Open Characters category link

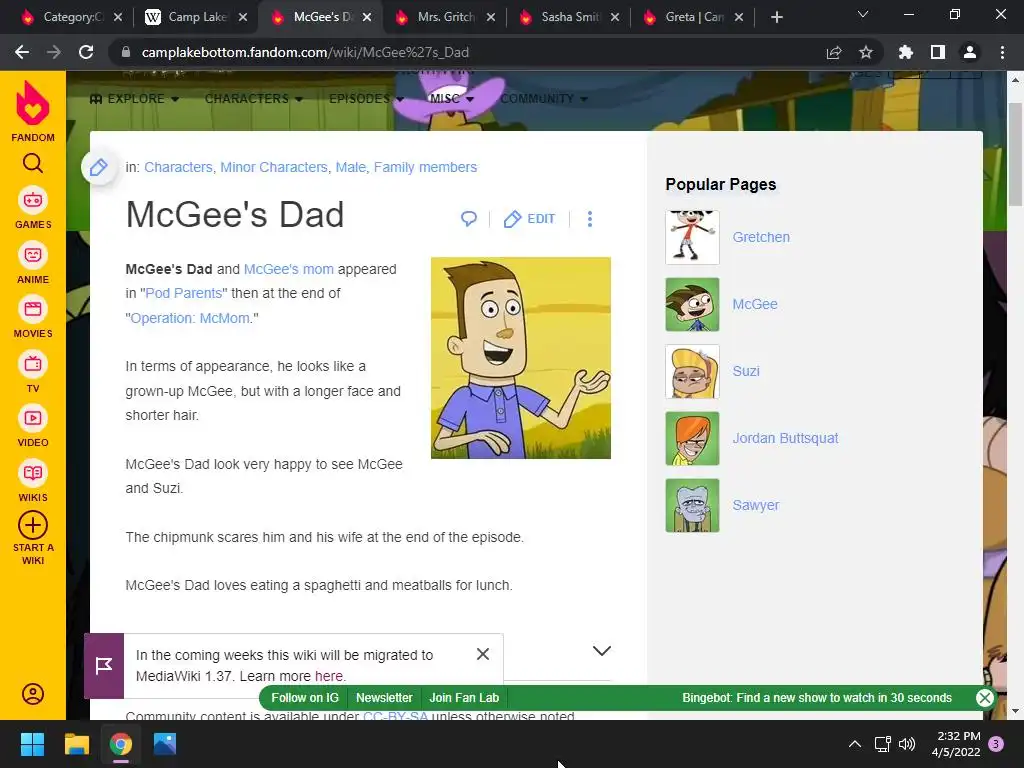(x=178, y=167)
